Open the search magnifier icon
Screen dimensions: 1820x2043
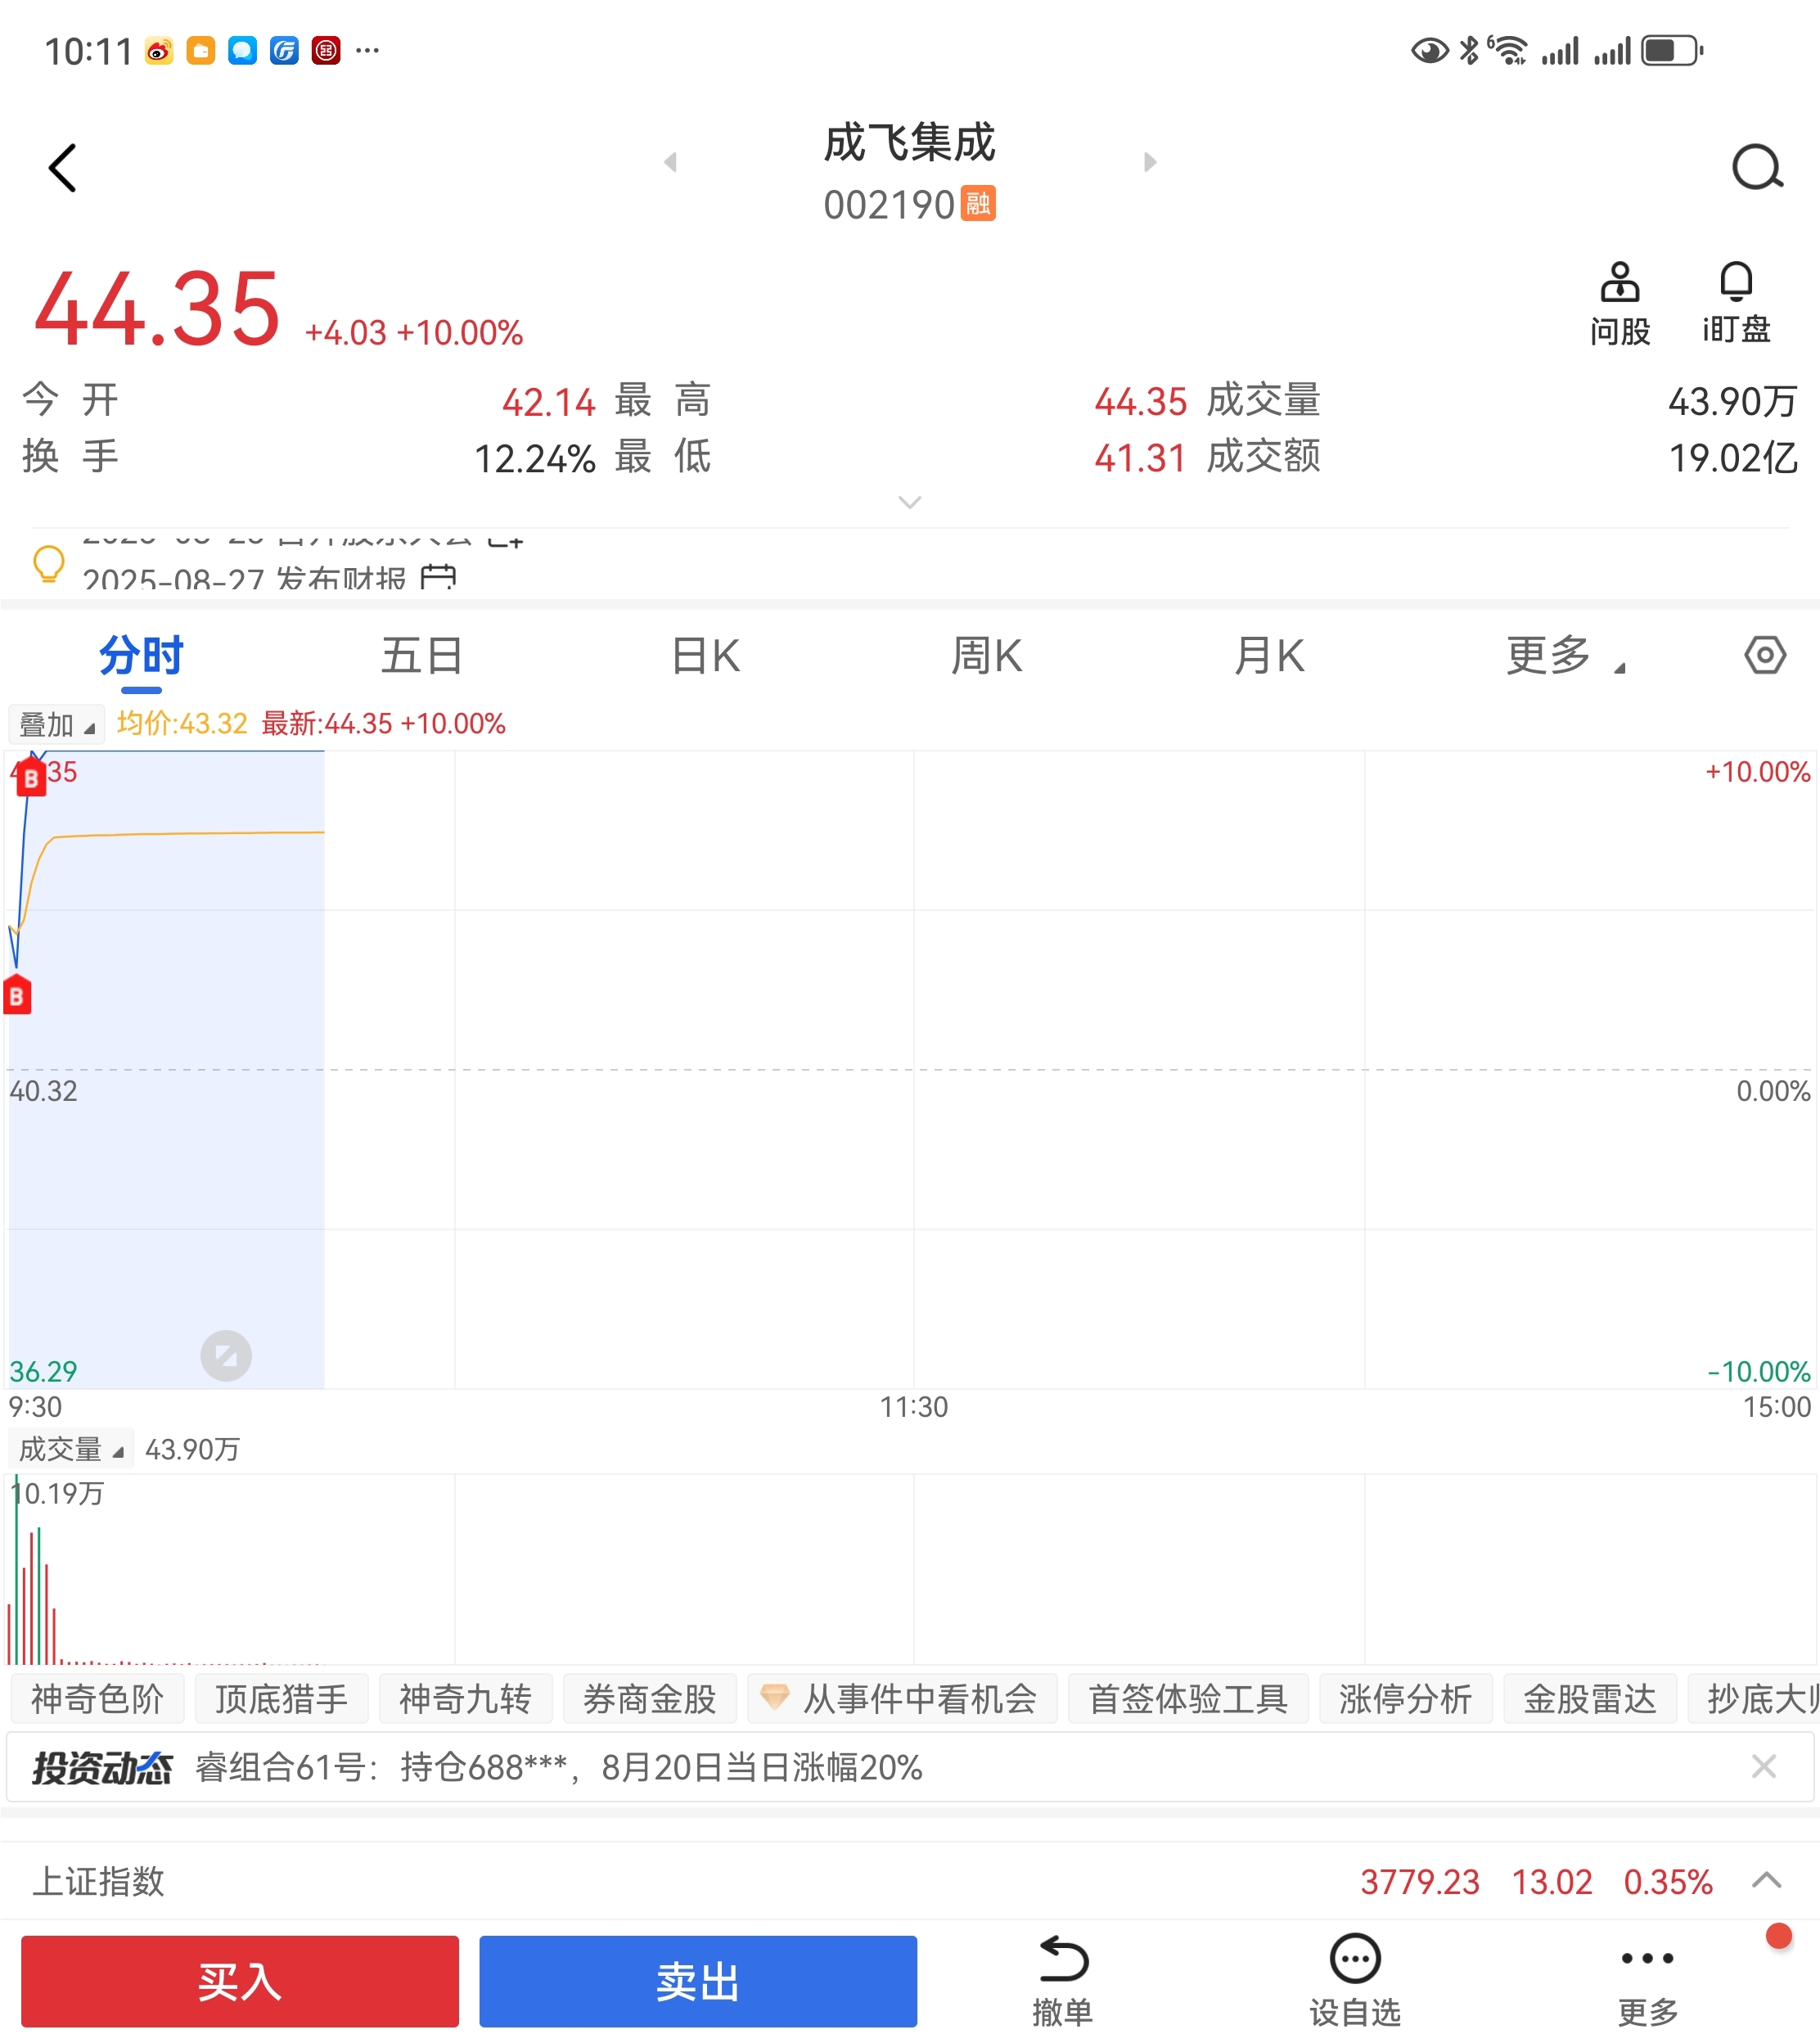click(x=1757, y=167)
